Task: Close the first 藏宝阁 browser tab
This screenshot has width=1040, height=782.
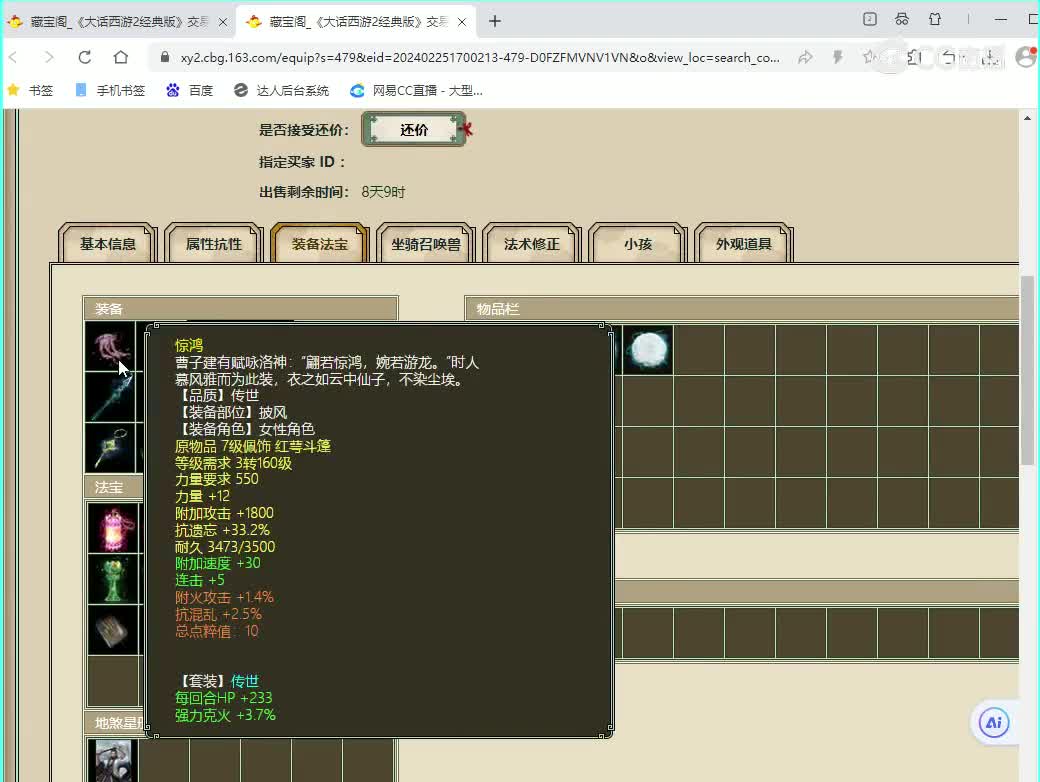Action: click(223, 22)
